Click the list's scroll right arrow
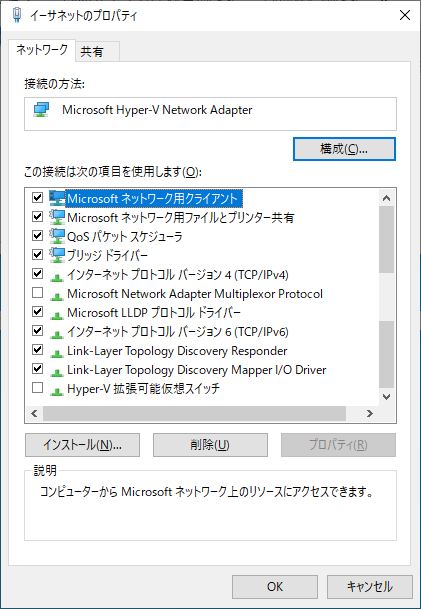The width and height of the screenshot is (421, 609). point(370,414)
